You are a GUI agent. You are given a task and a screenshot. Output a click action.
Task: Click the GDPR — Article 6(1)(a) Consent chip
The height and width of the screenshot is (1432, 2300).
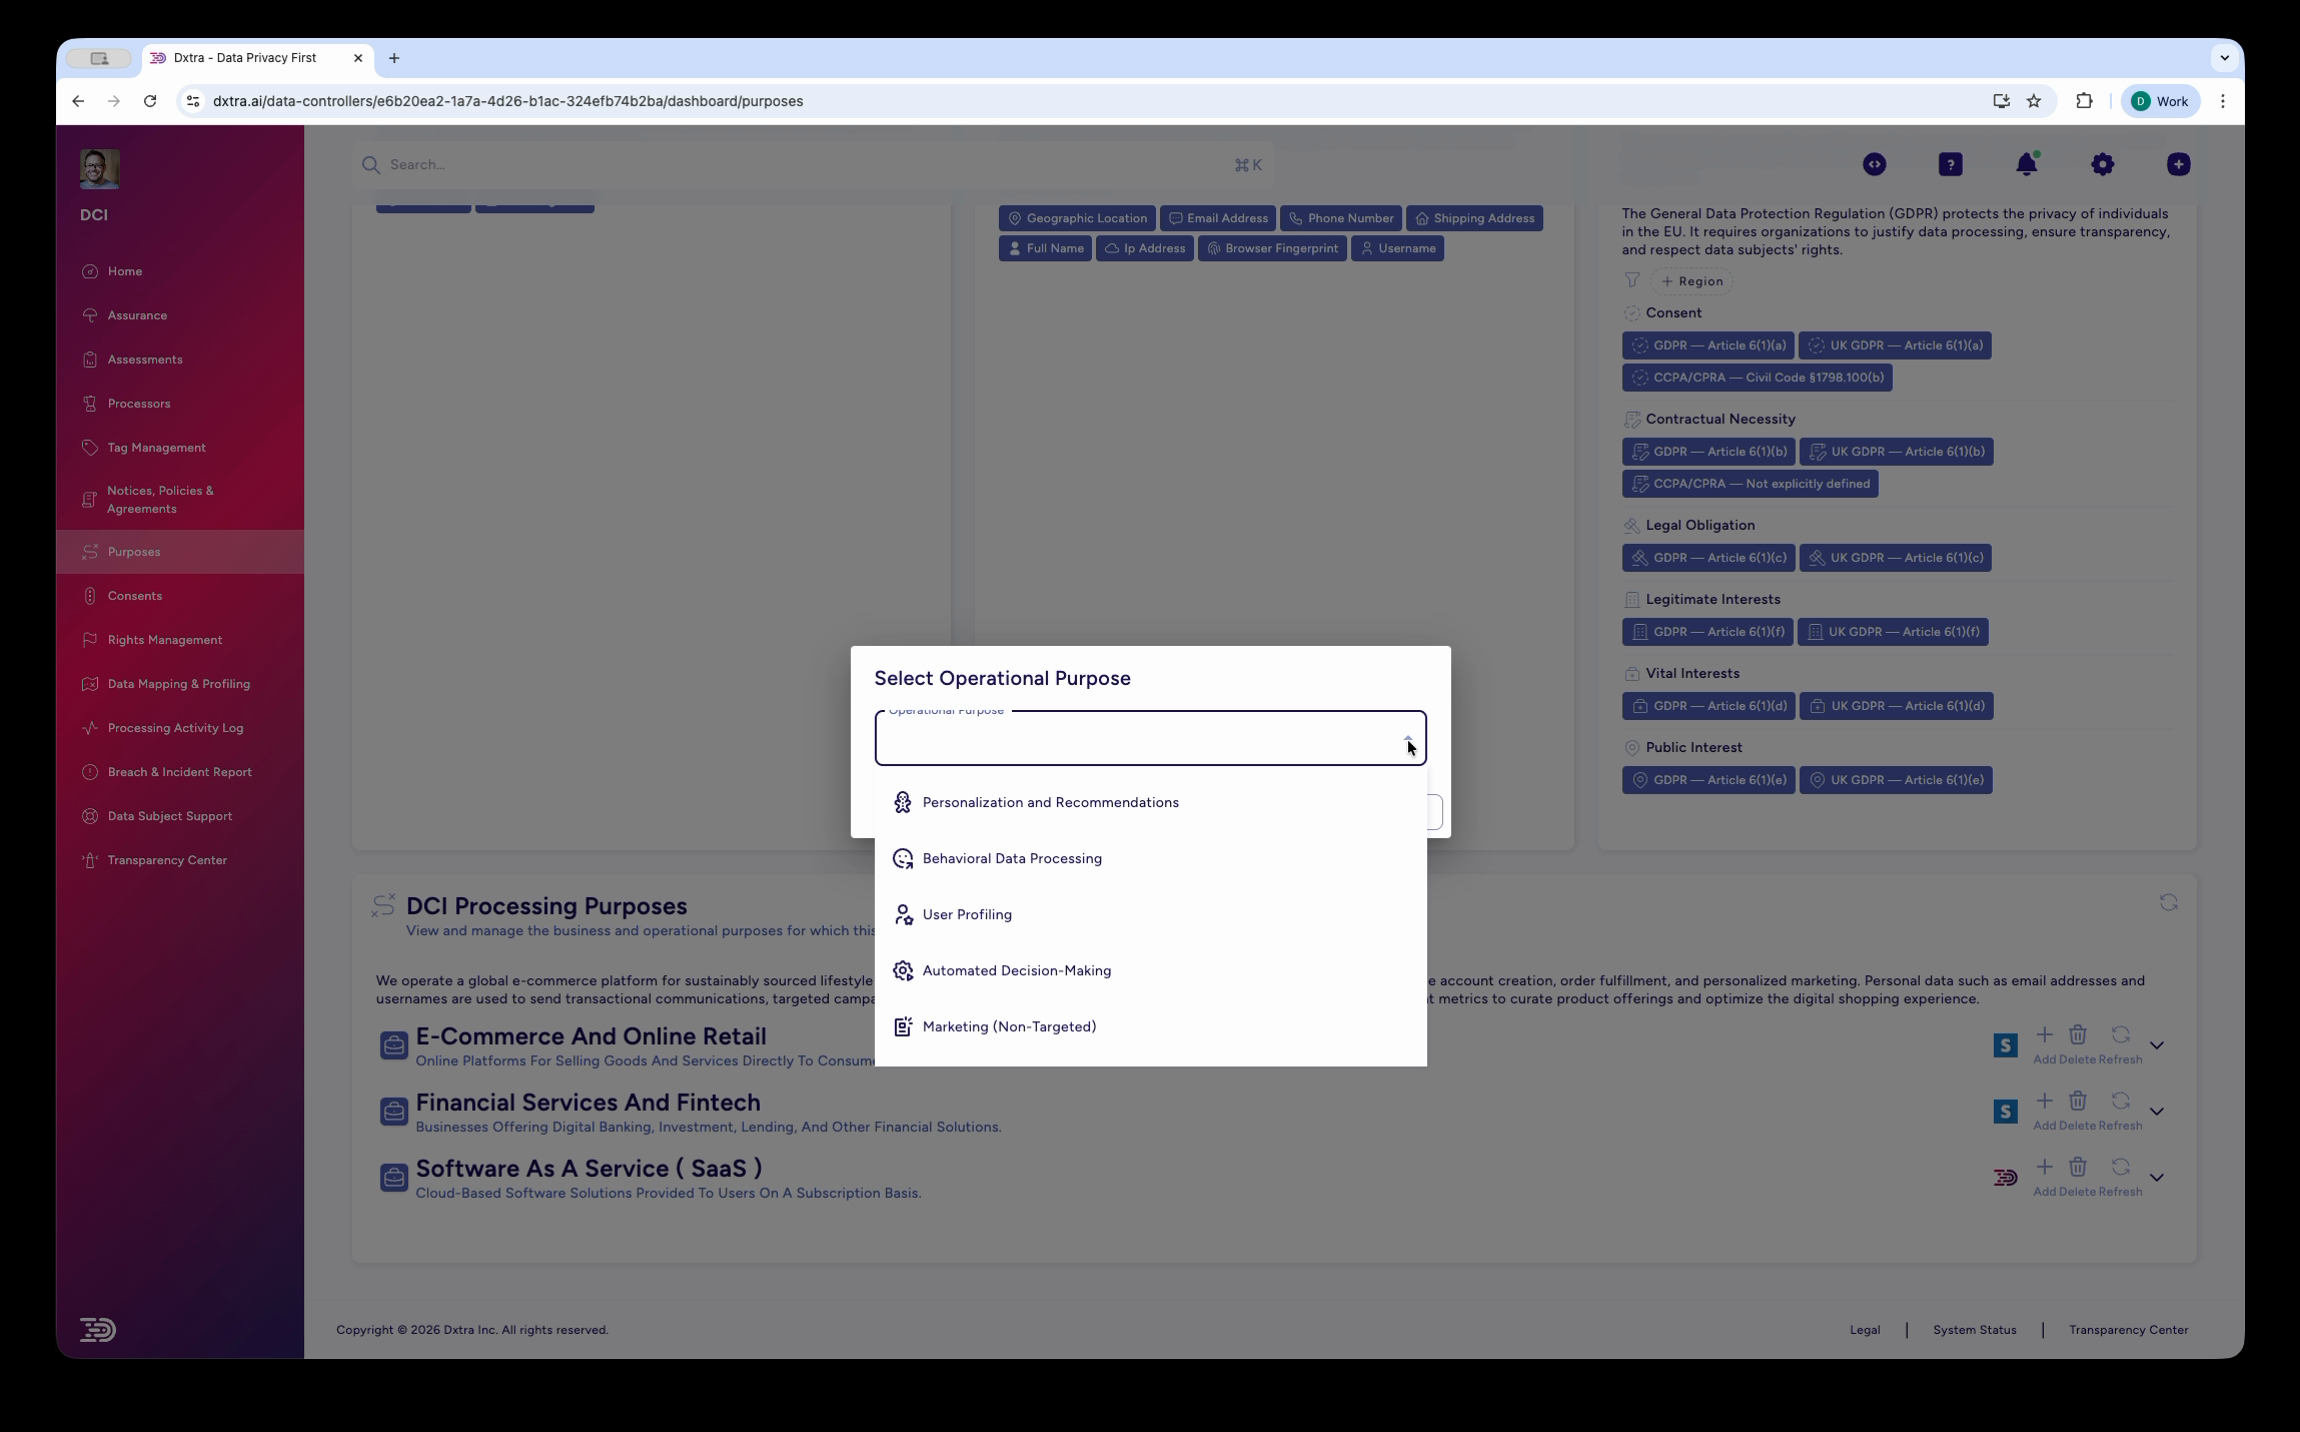click(x=1708, y=345)
